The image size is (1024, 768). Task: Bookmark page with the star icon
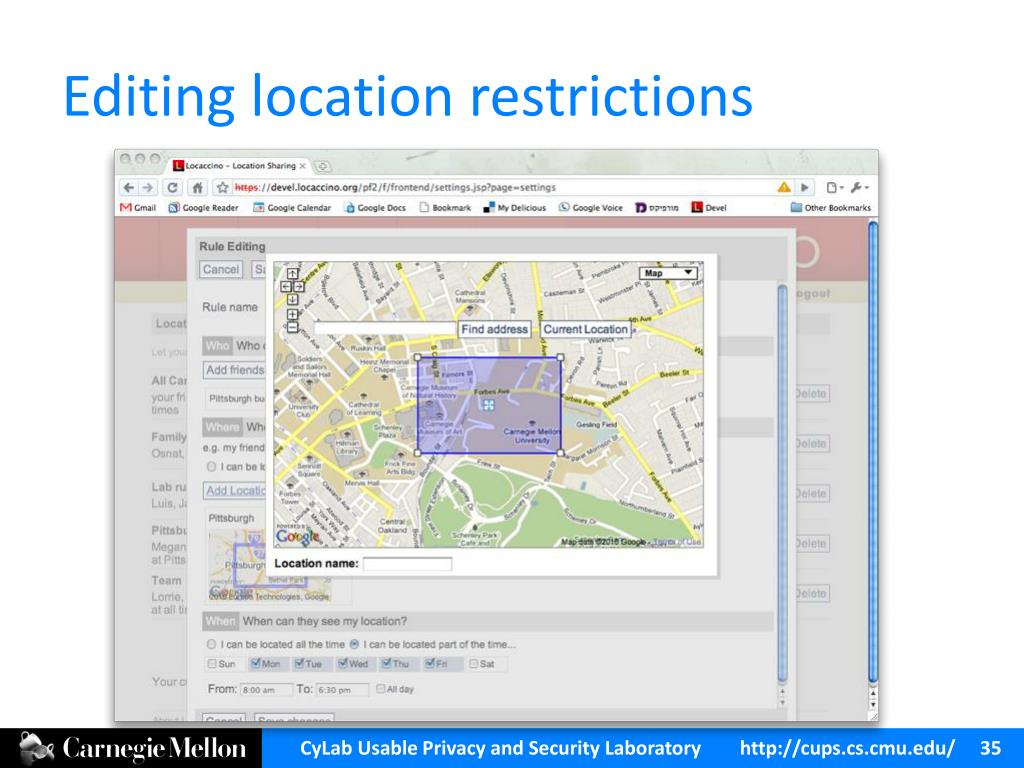coord(223,187)
